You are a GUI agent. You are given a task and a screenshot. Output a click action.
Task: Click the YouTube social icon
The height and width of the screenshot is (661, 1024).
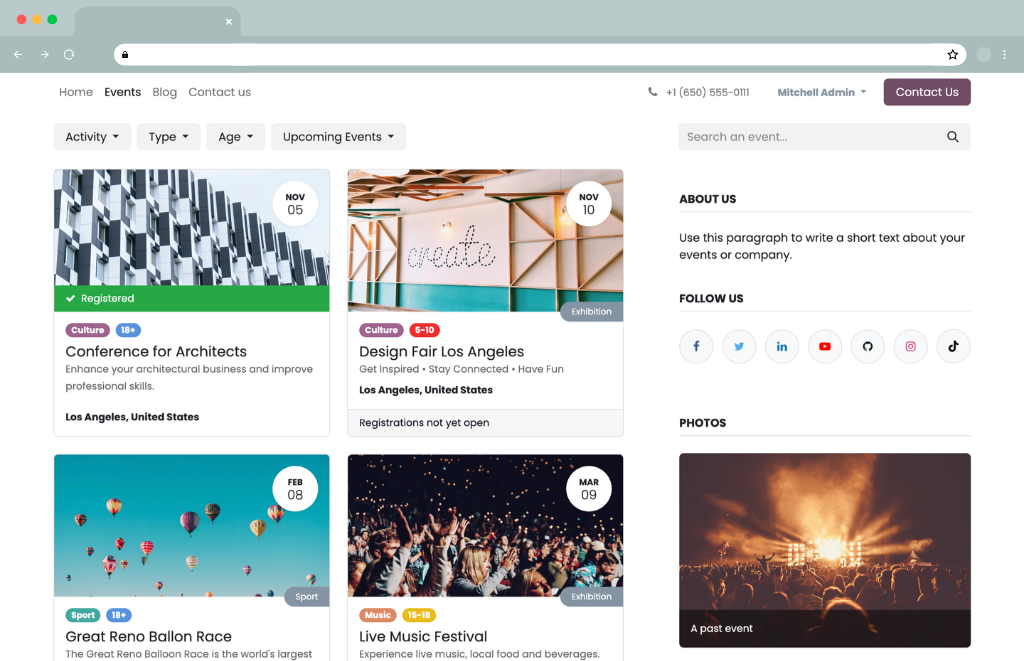[825, 346]
